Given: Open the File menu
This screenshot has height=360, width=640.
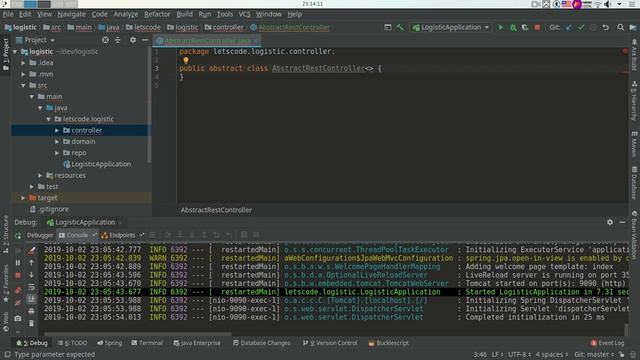Looking at the screenshot, I should click(8, 14).
